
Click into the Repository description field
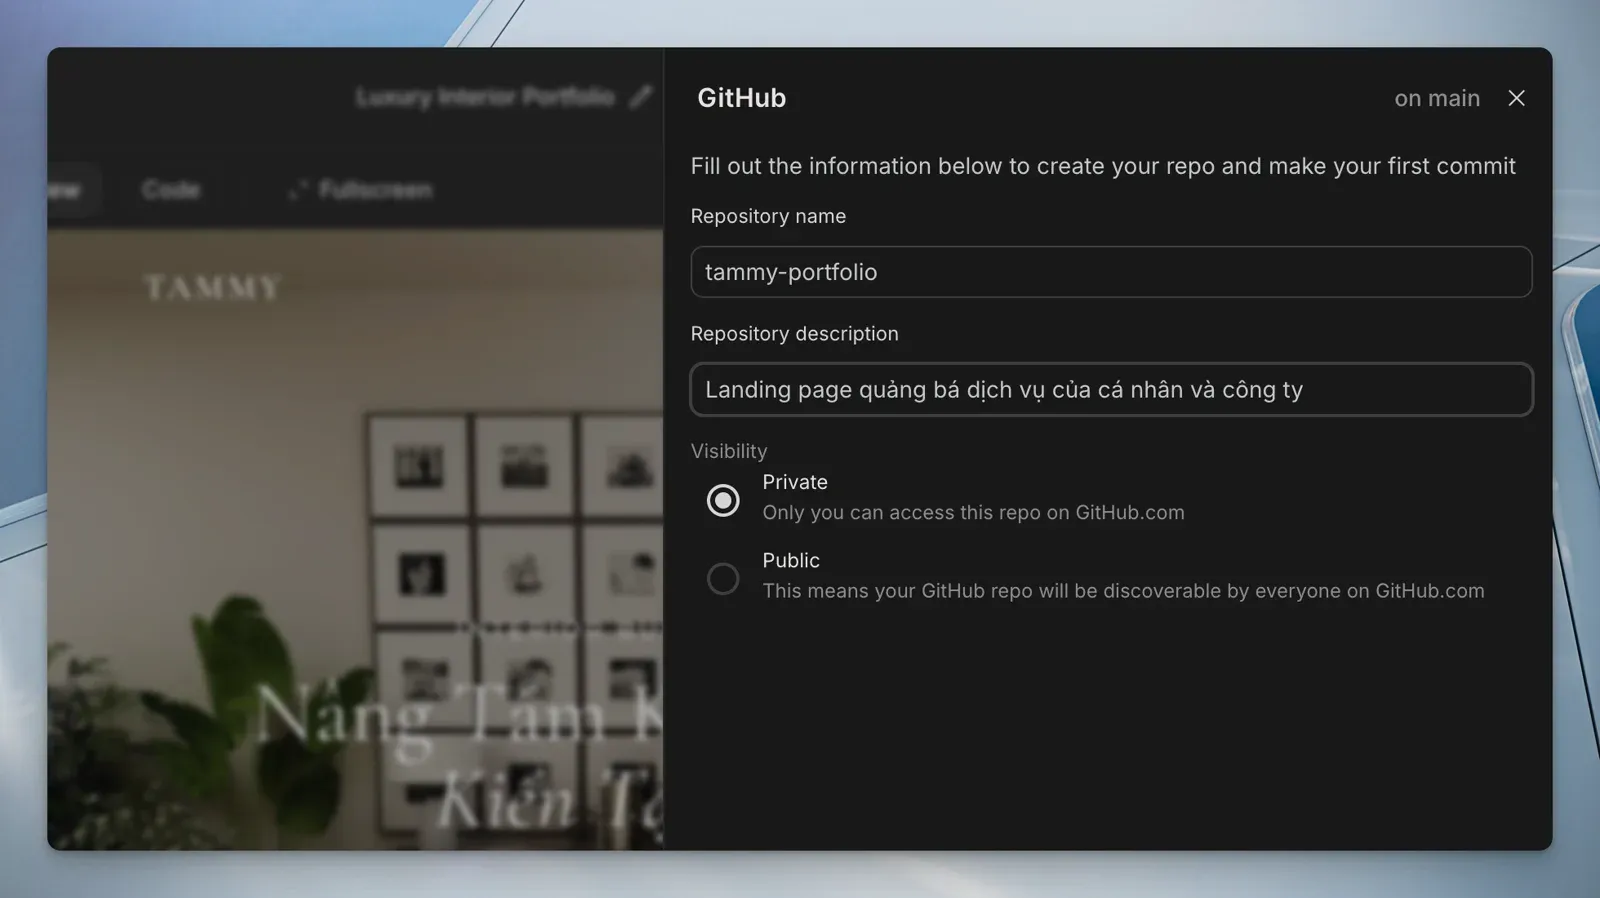1110,390
